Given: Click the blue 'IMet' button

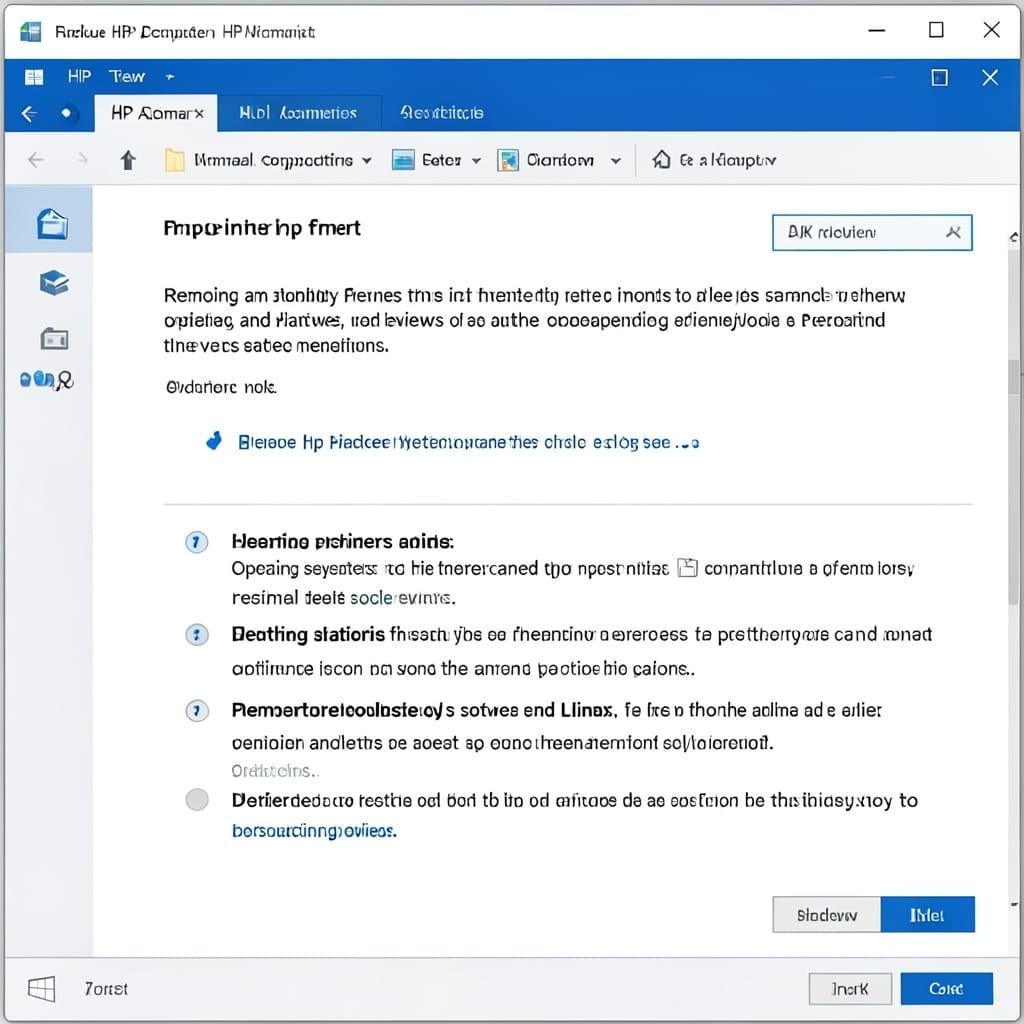Looking at the screenshot, I should point(927,915).
